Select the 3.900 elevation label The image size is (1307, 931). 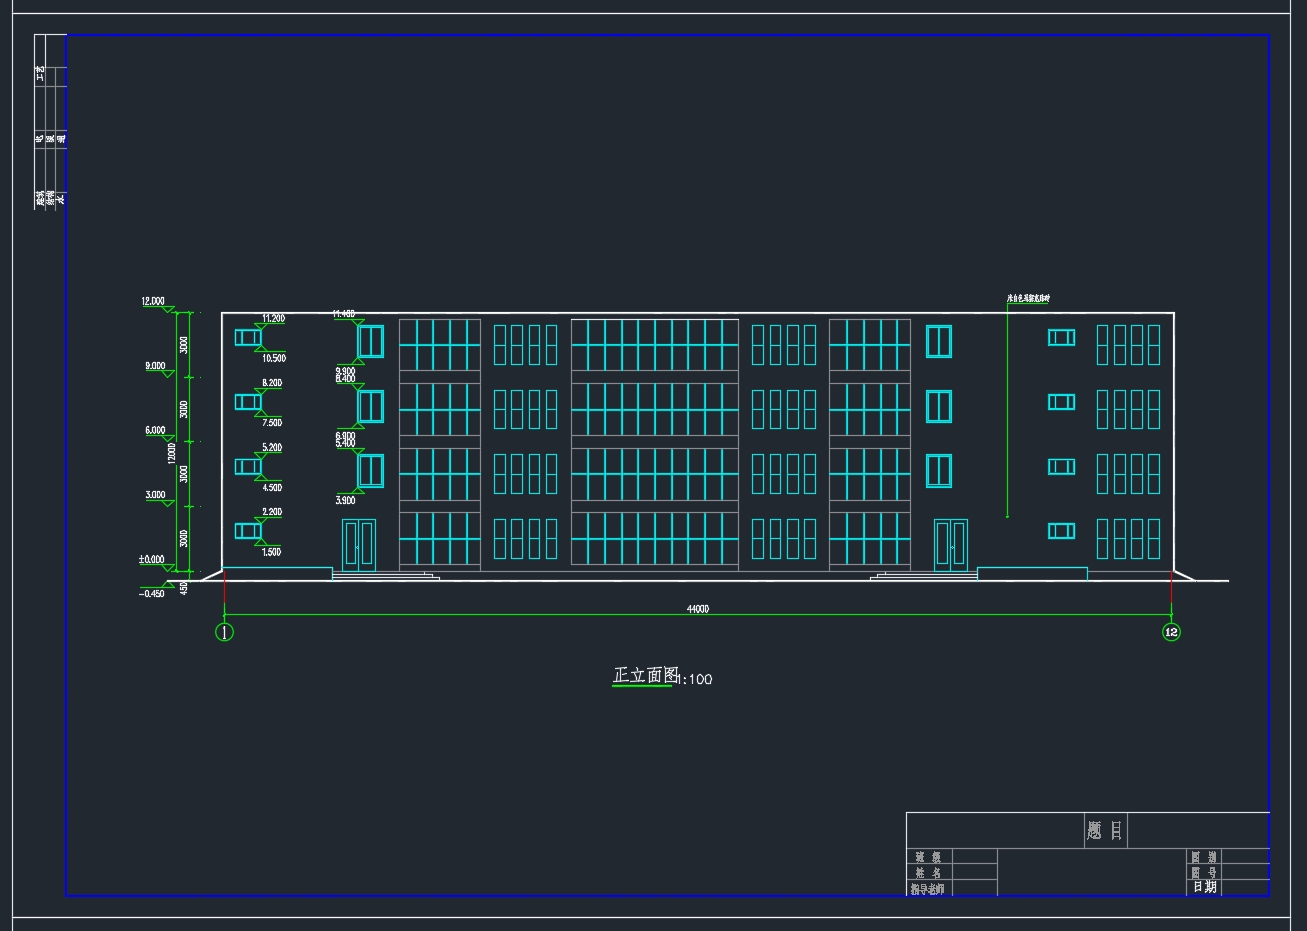(x=345, y=500)
